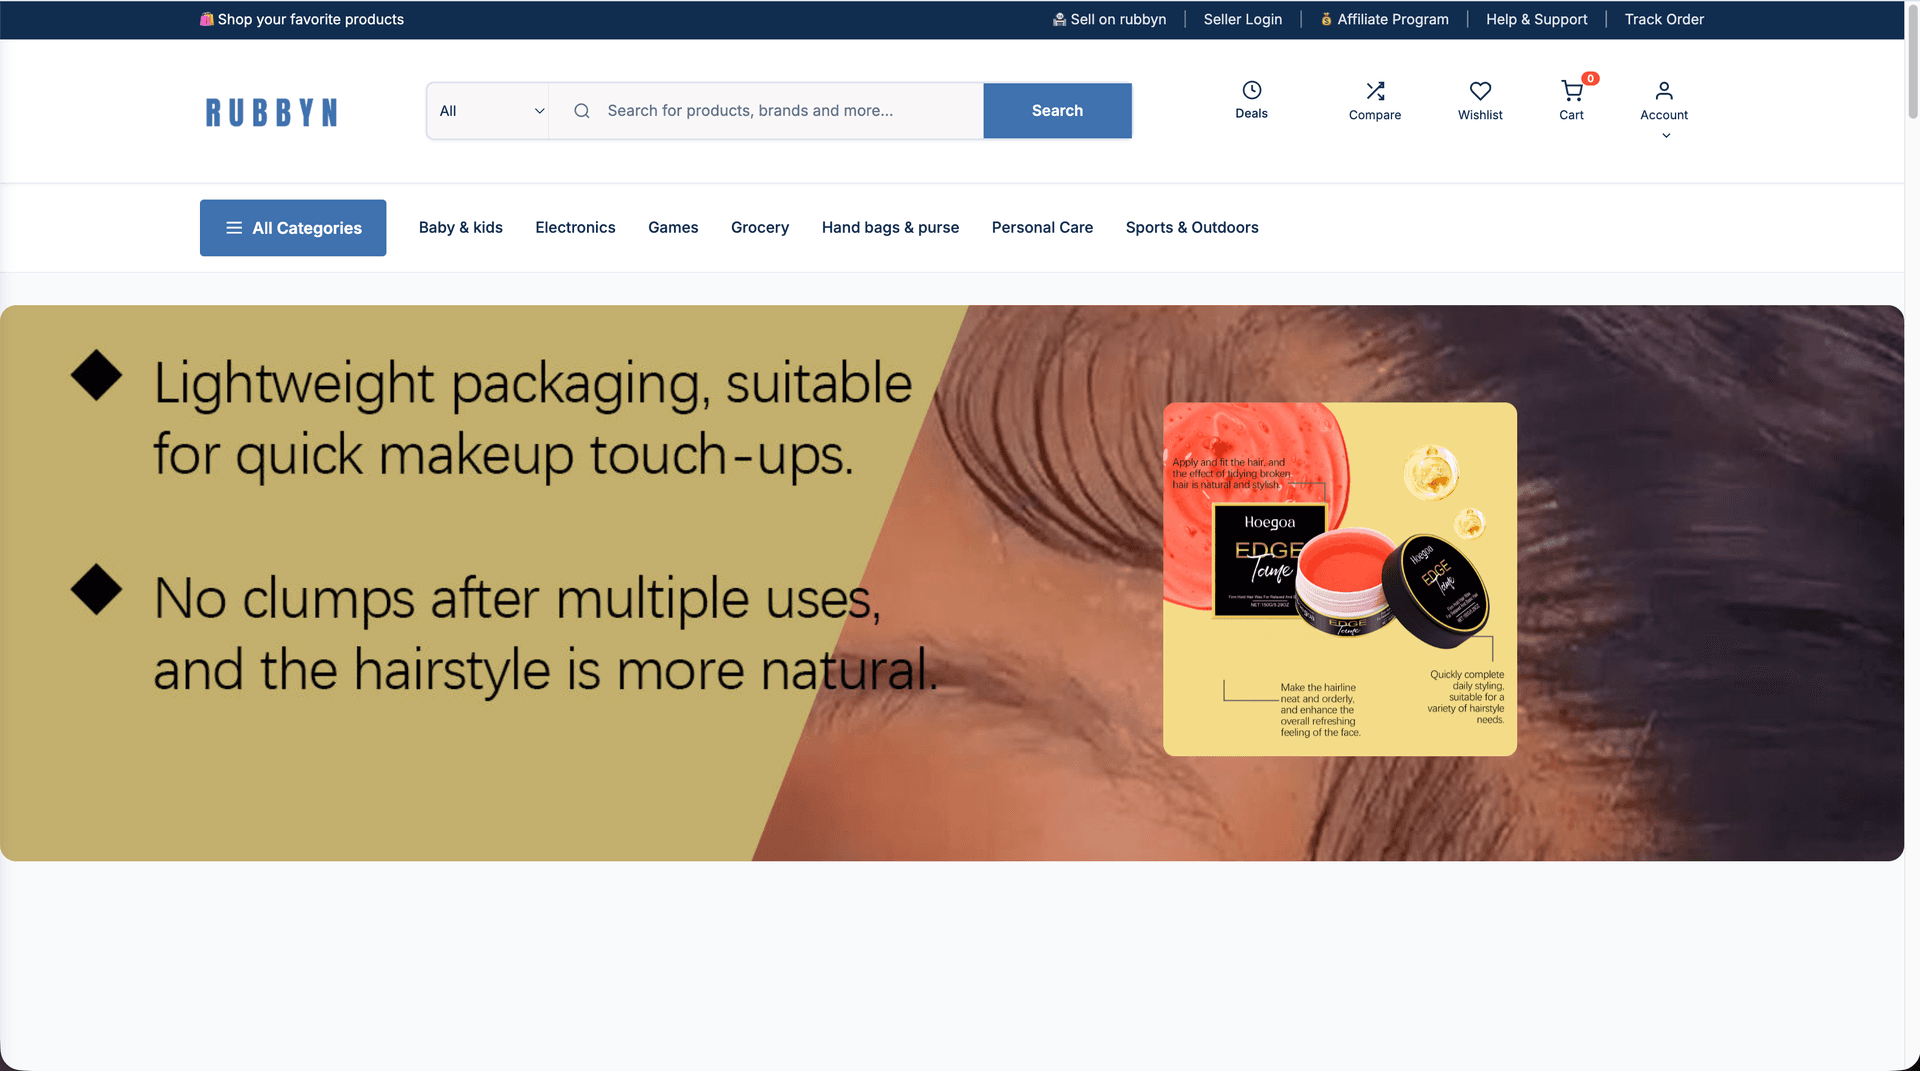
Task: Click the cart badge showing 0
Action: pos(1590,79)
